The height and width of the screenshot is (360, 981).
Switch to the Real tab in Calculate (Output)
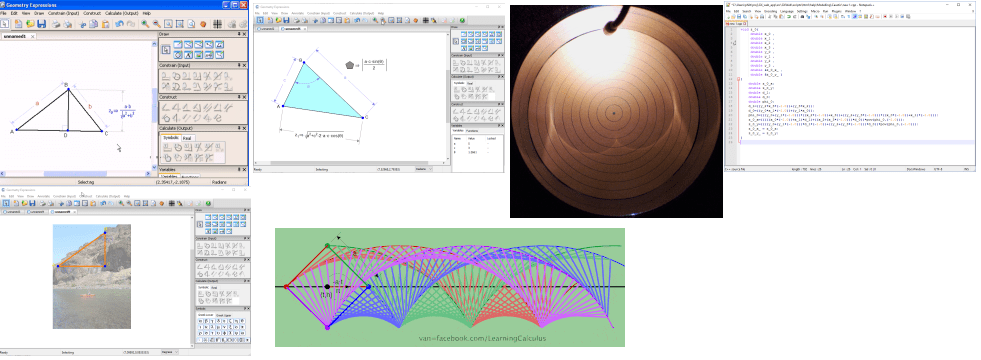188,138
